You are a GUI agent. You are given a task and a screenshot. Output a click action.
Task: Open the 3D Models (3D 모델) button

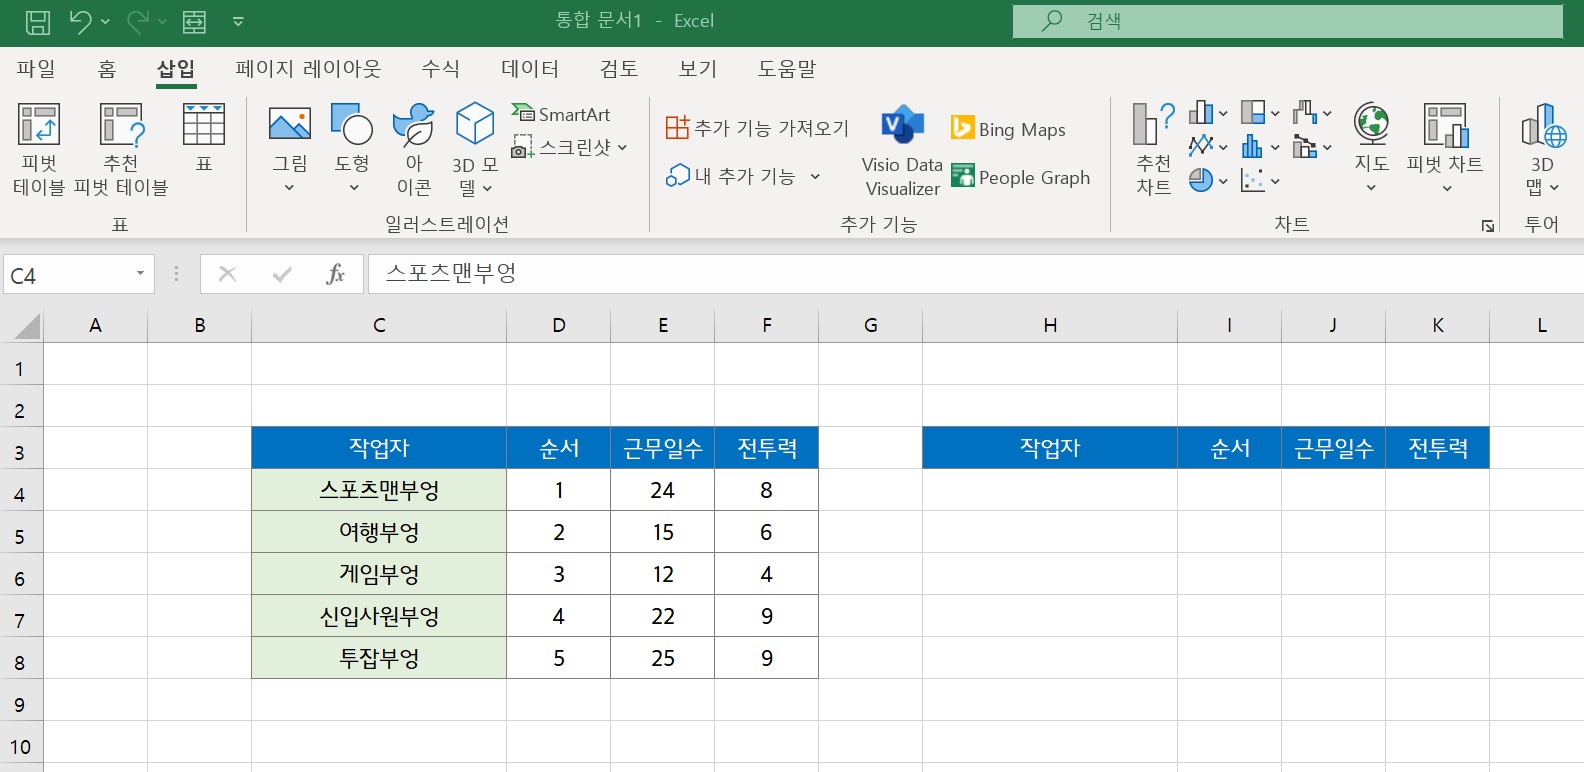[475, 148]
